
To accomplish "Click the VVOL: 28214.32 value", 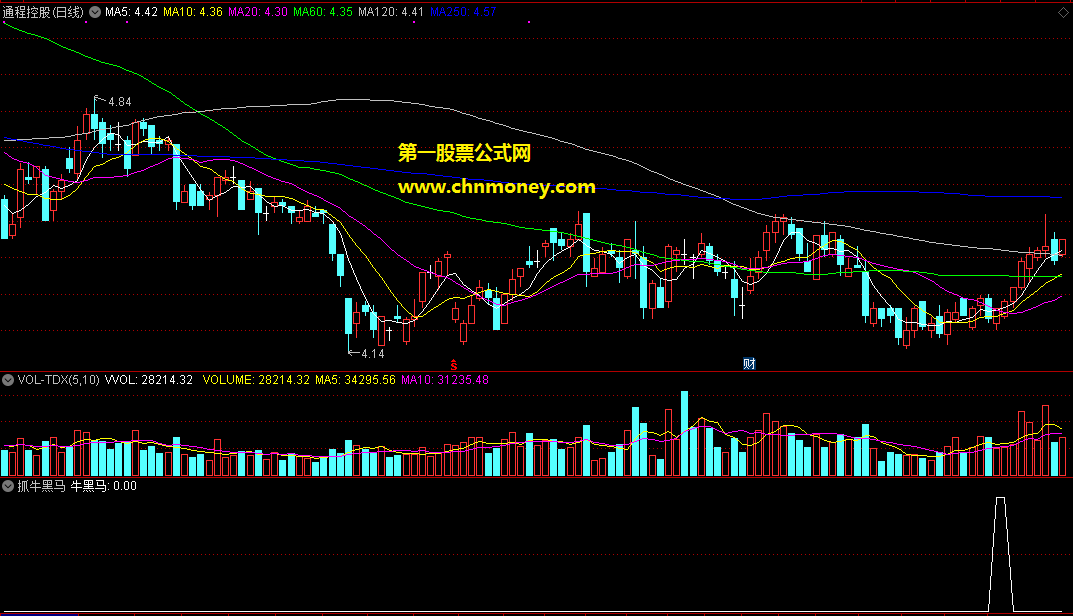I will tap(148, 380).
